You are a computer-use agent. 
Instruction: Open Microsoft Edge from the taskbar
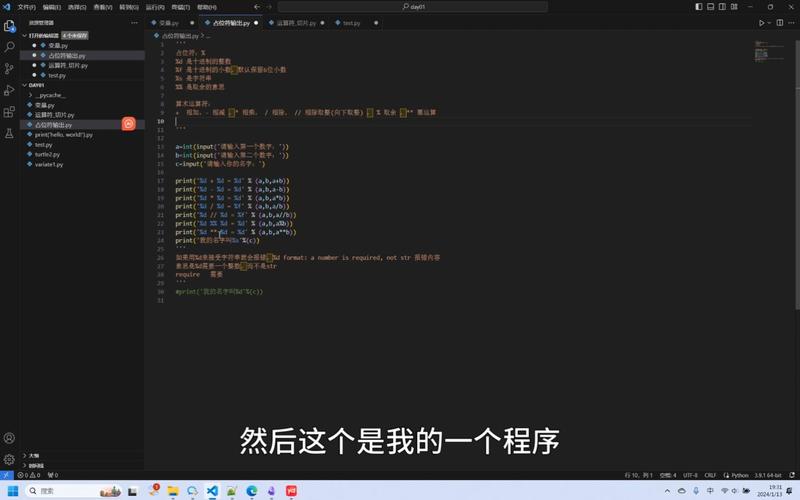(x=252, y=491)
